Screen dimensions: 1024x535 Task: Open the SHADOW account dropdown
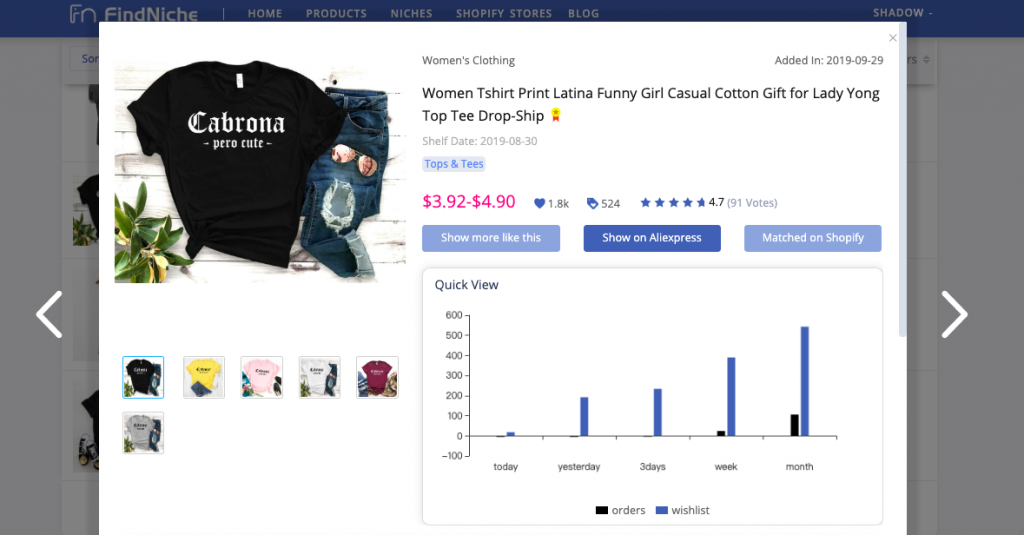click(903, 13)
